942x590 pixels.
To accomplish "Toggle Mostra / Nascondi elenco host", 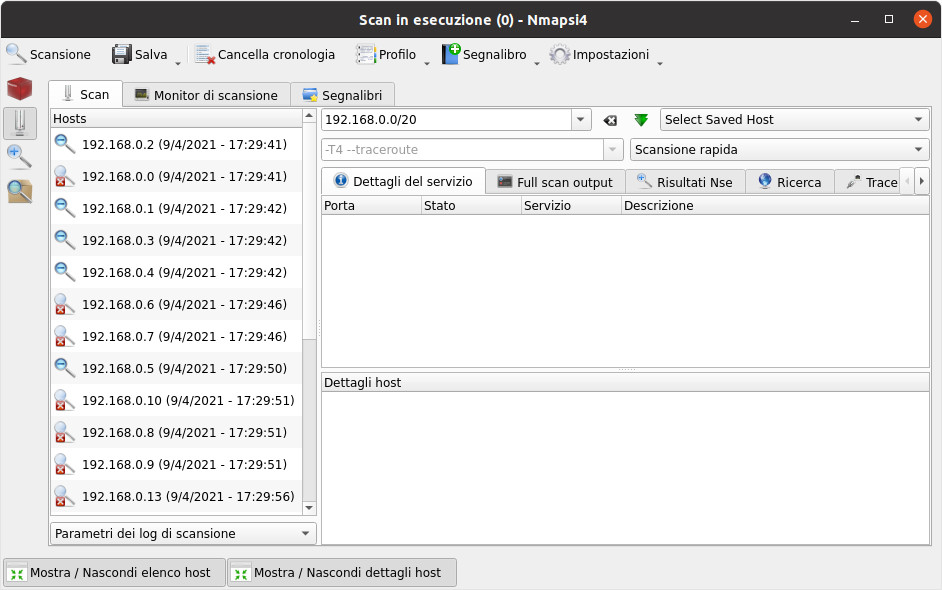I will click(114, 573).
